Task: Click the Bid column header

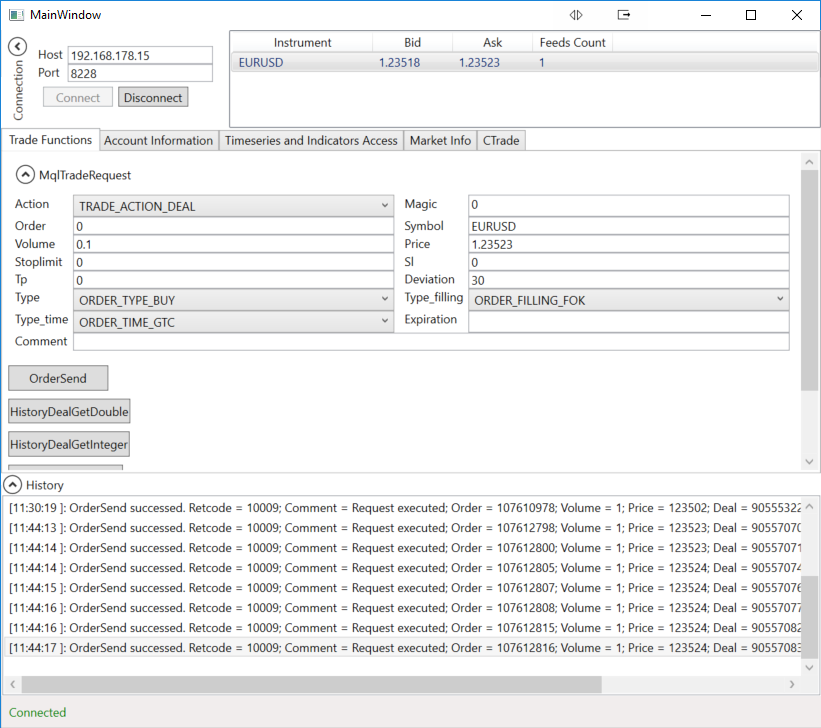Action: point(413,42)
